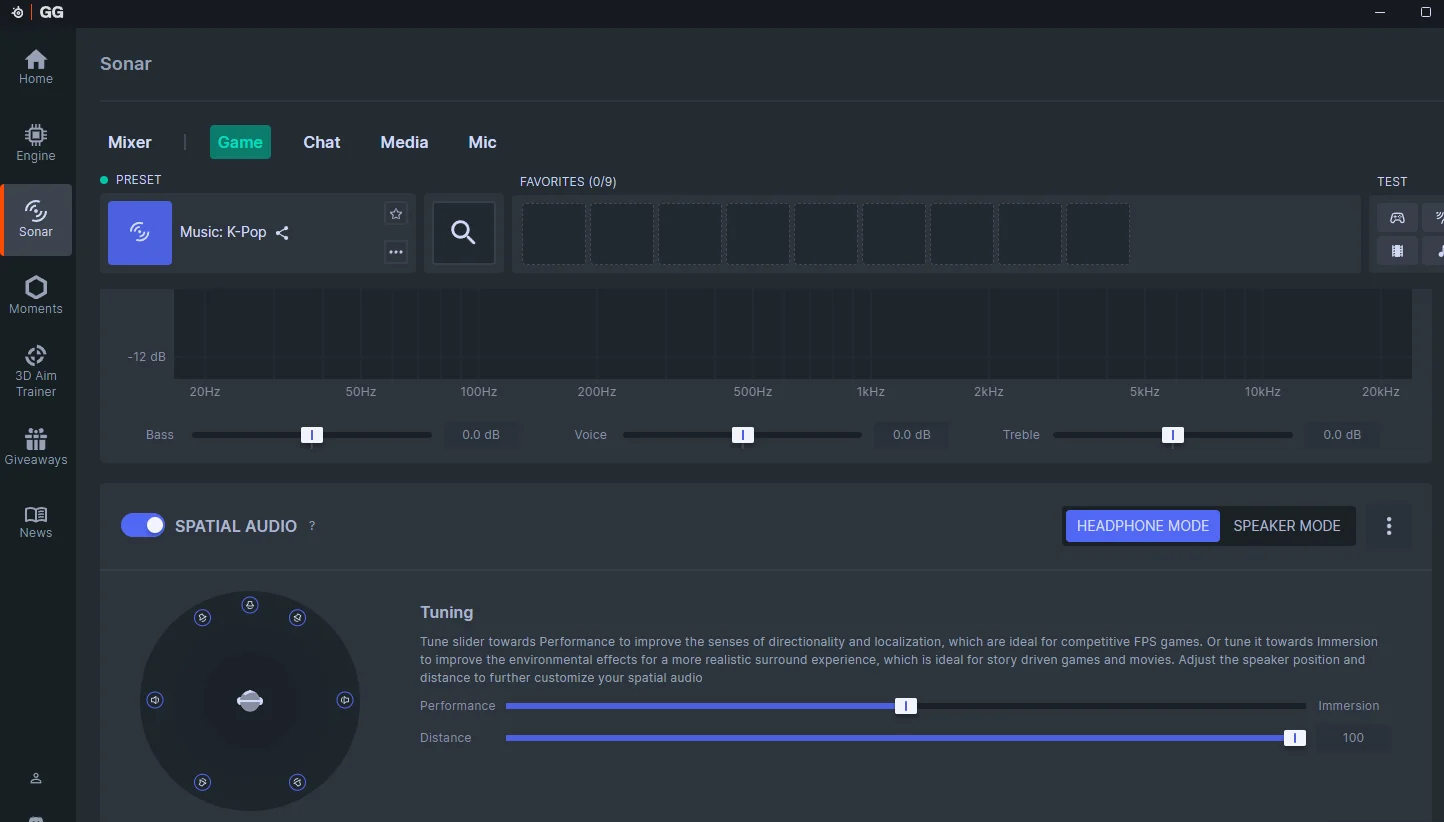Viewport: 1444px width, 822px height.
Task: Open the Media tab
Action: [404, 142]
